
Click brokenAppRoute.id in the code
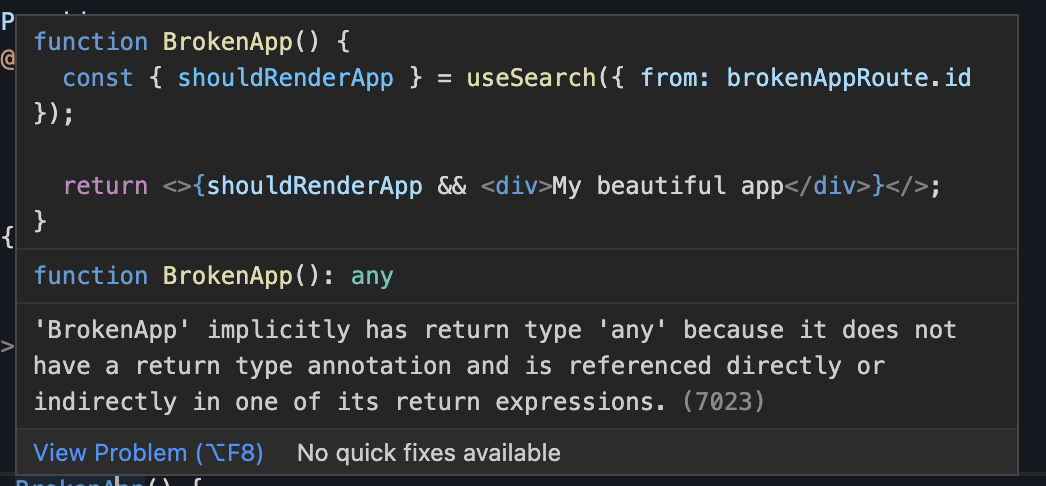pos(849,78)
